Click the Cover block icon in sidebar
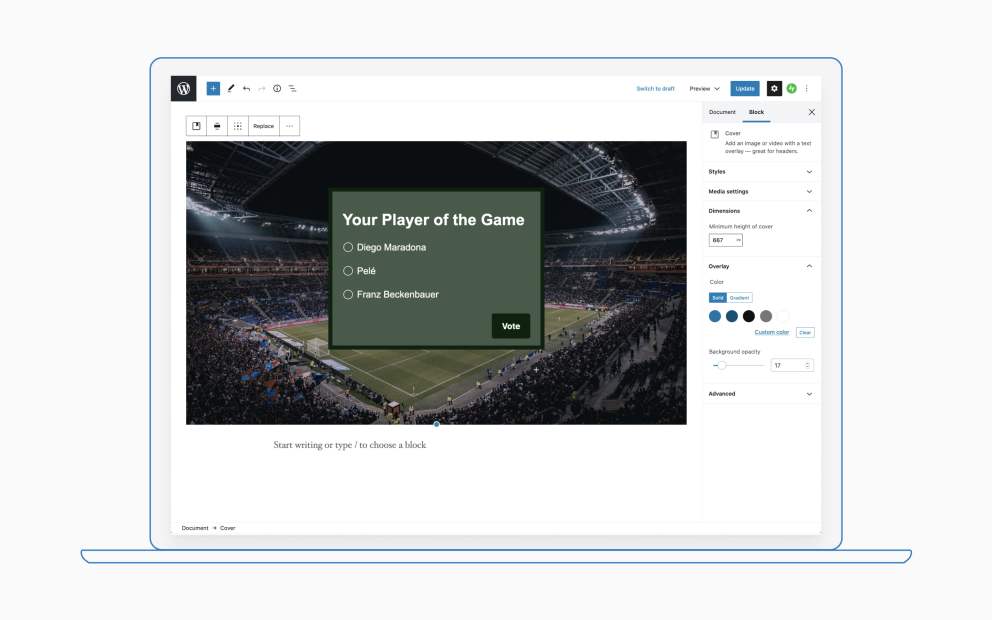The height and width of the screenshot is (620, 992). (x=714, y=134)
